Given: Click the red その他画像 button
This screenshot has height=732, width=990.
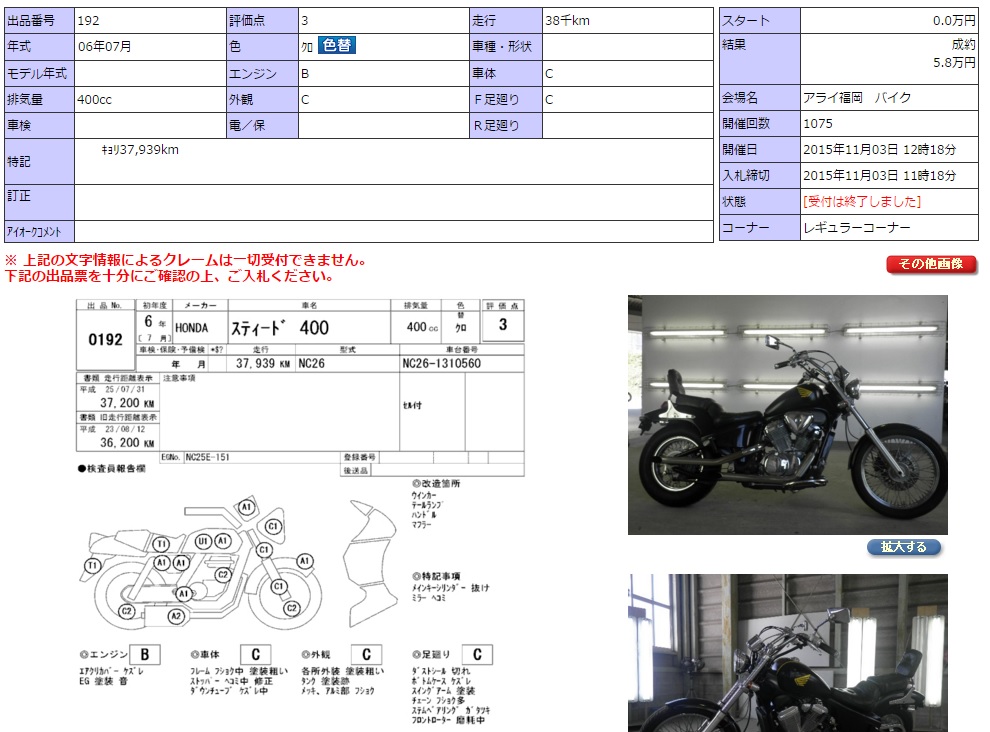Looking at the screenshot, I should pyautogui.click(x=931, y=264).
